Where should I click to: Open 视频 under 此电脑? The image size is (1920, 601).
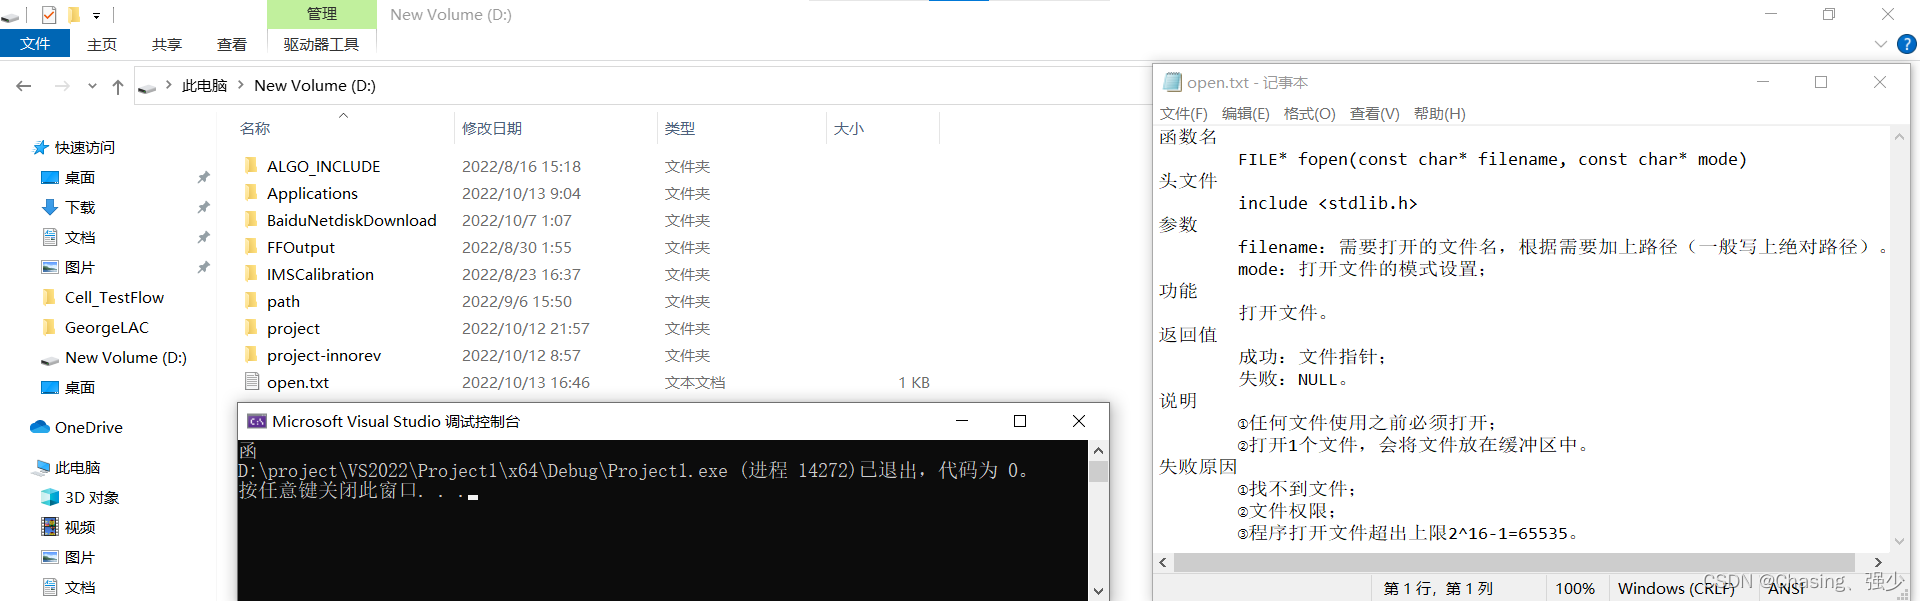pyautogui.click(x=80, y=527)
